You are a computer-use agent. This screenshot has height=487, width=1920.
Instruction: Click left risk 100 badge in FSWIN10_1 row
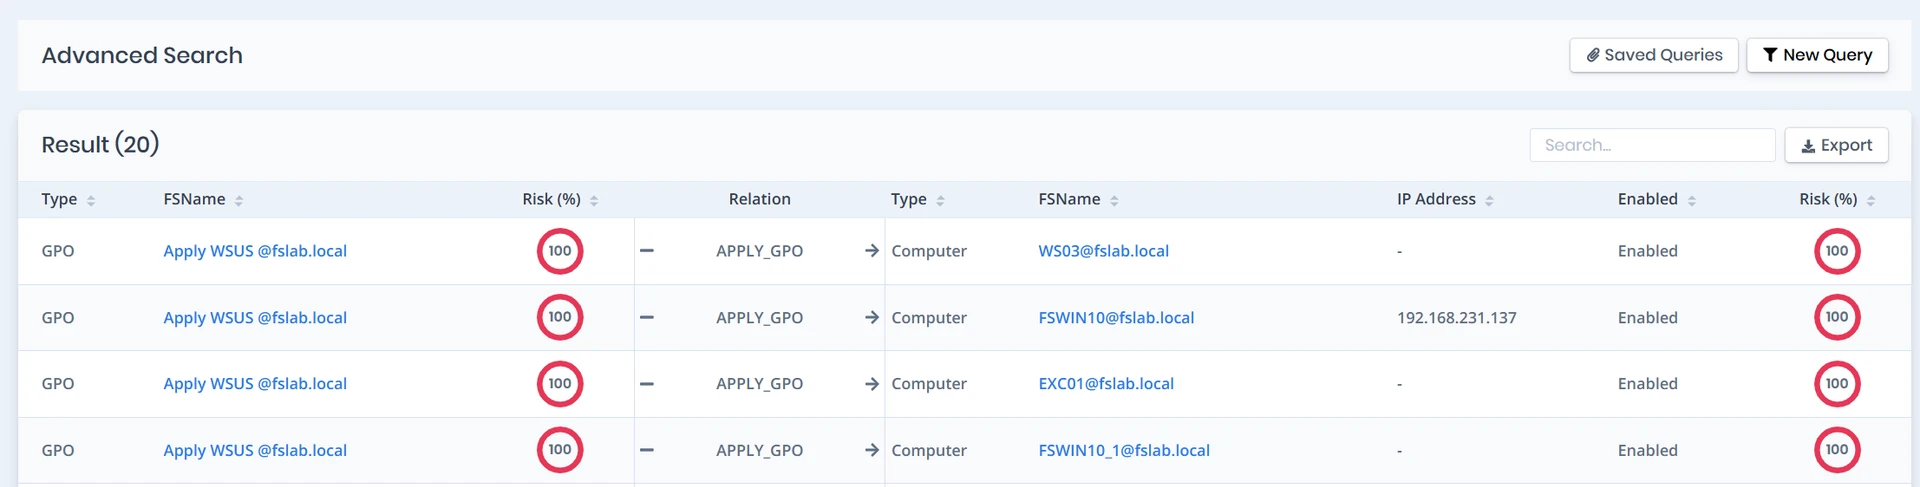(x=560, y=450)
